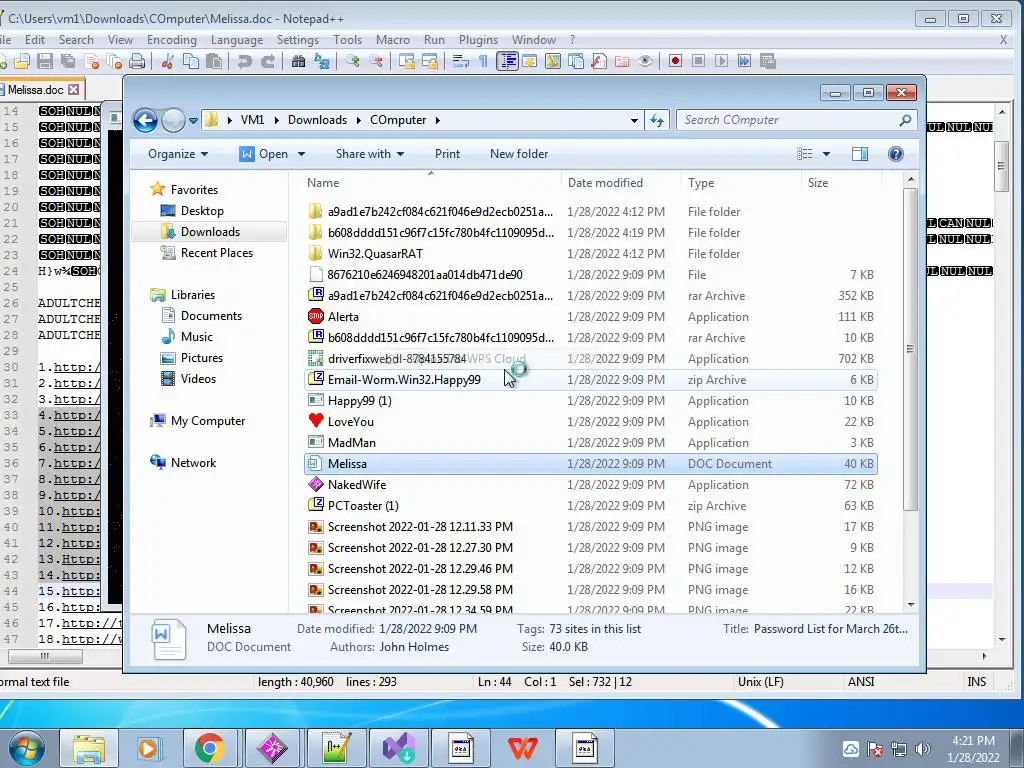1024x768 pixels.
Task: Click the Search COmputer field
Action: 797,120
